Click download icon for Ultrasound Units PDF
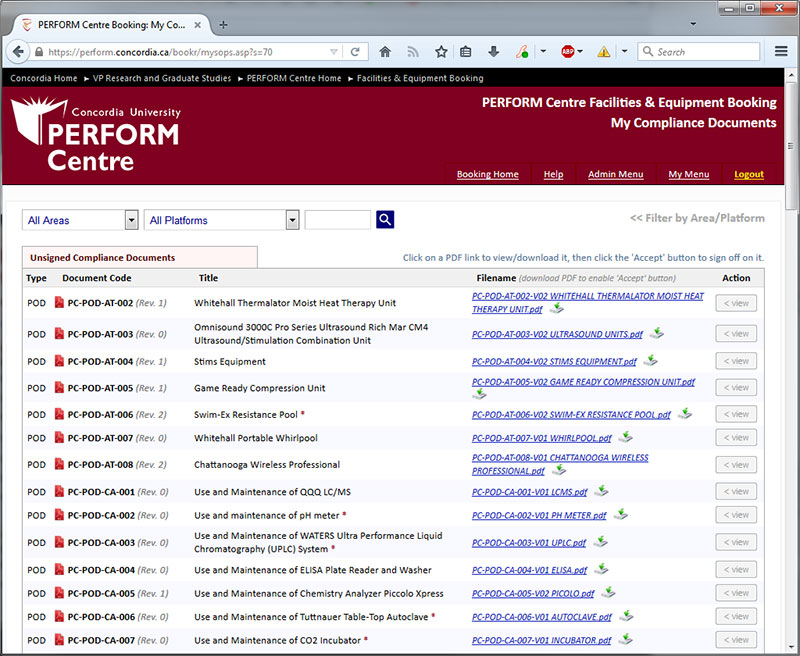 coord(656,334)
